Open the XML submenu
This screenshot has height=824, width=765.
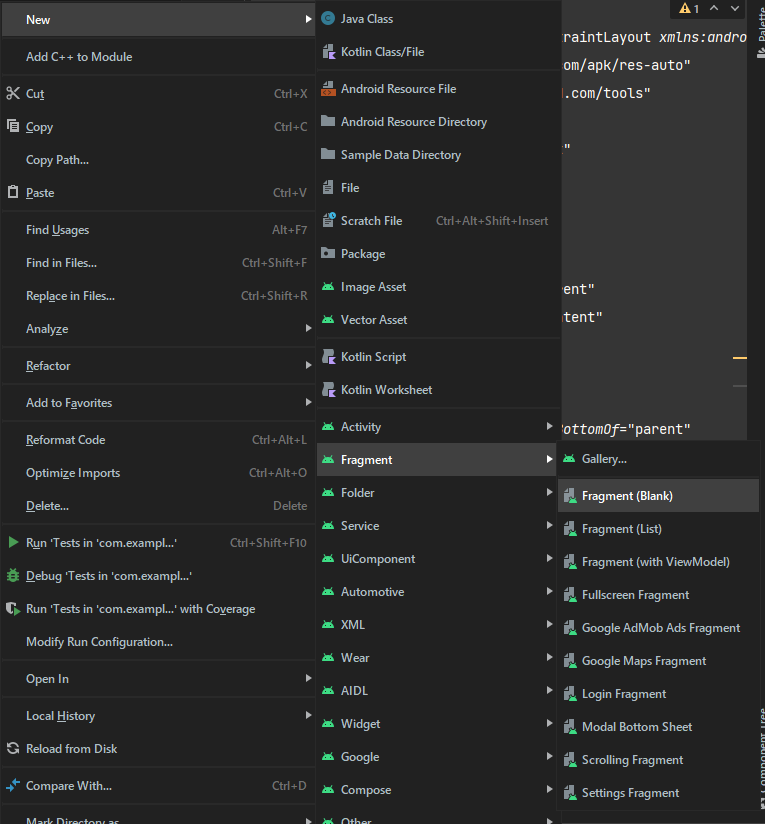(437, 625)
